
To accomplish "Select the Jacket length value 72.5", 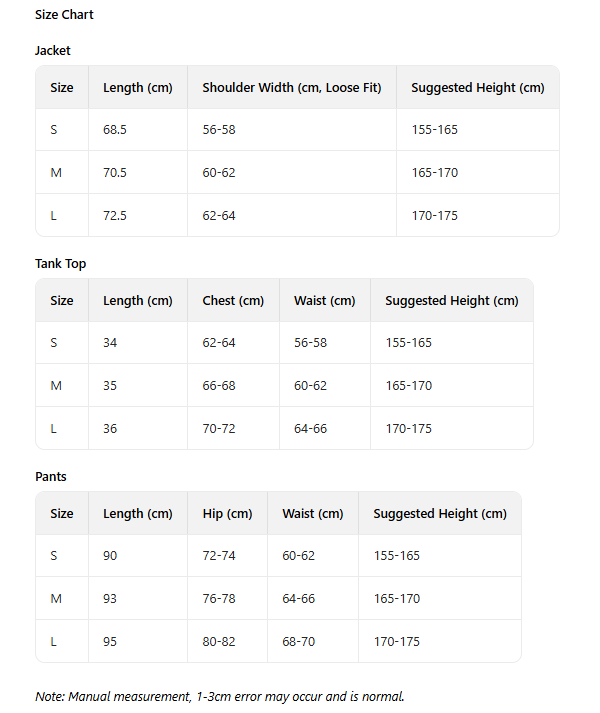I will [115, 216].
